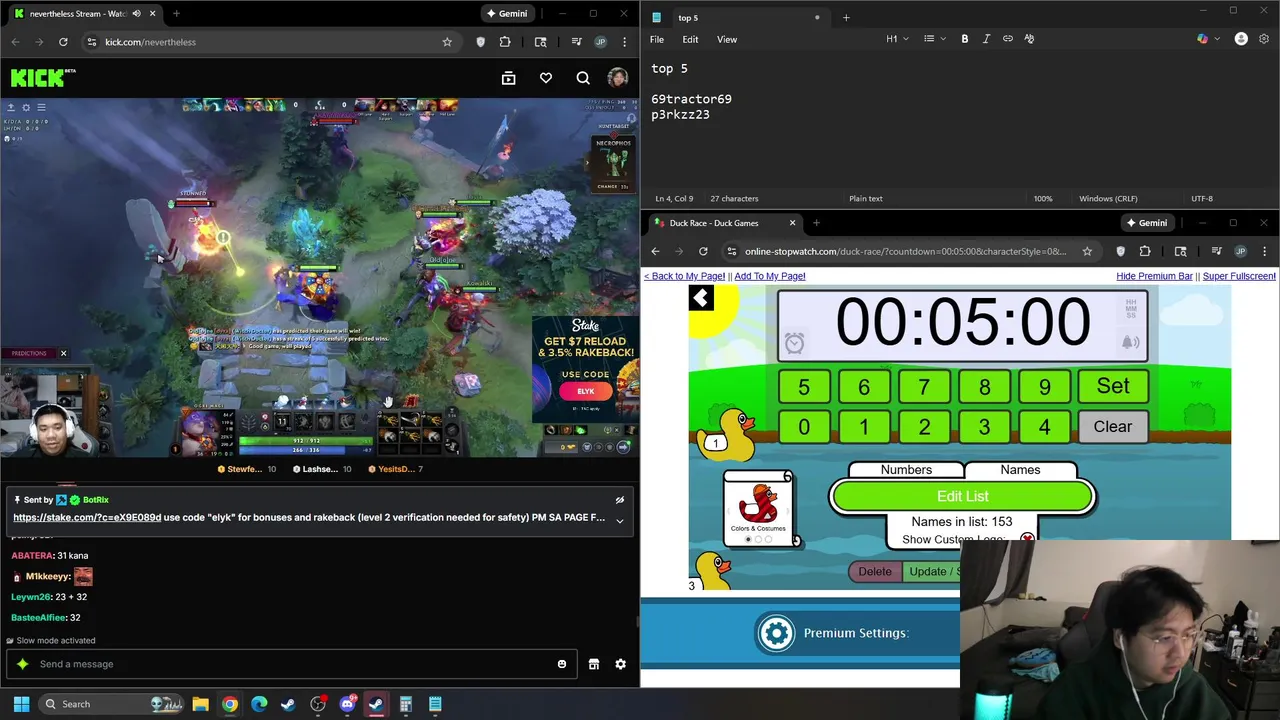
Task: Click clear formatting icon in Notepad
Action: click(1029, 39)
